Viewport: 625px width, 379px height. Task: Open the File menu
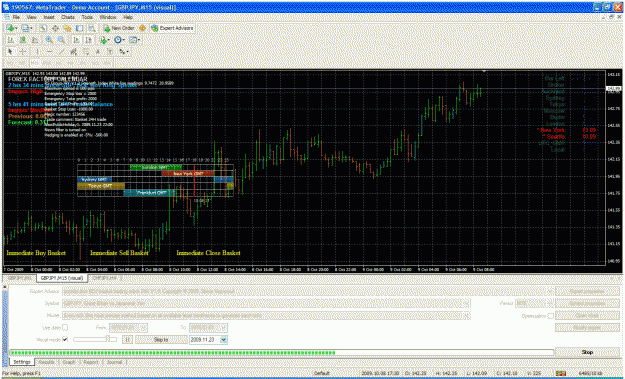pos(16,18)
